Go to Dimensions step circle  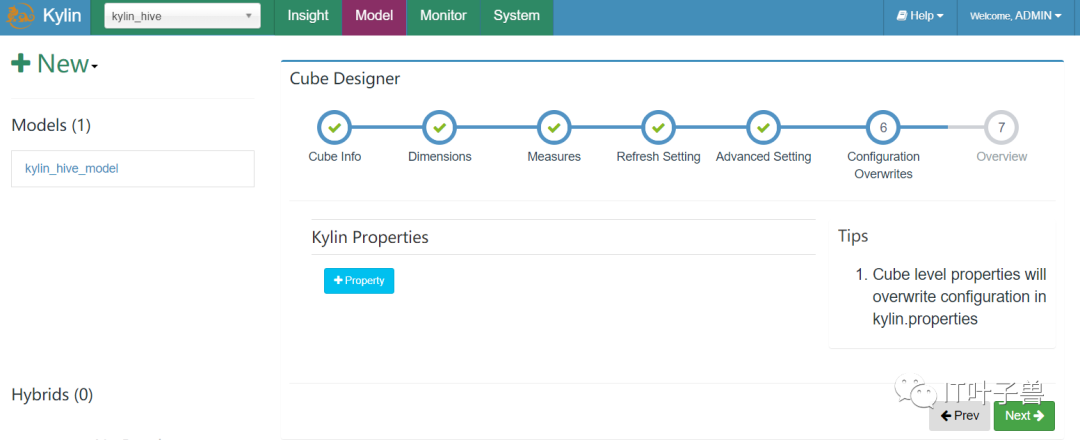tap(439, 127)
